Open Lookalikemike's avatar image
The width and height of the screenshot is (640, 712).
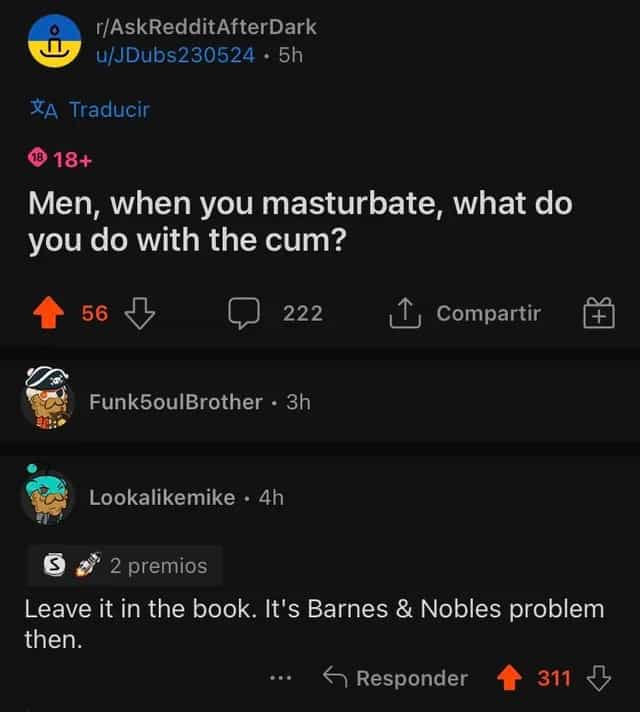(x=47, y=494)
